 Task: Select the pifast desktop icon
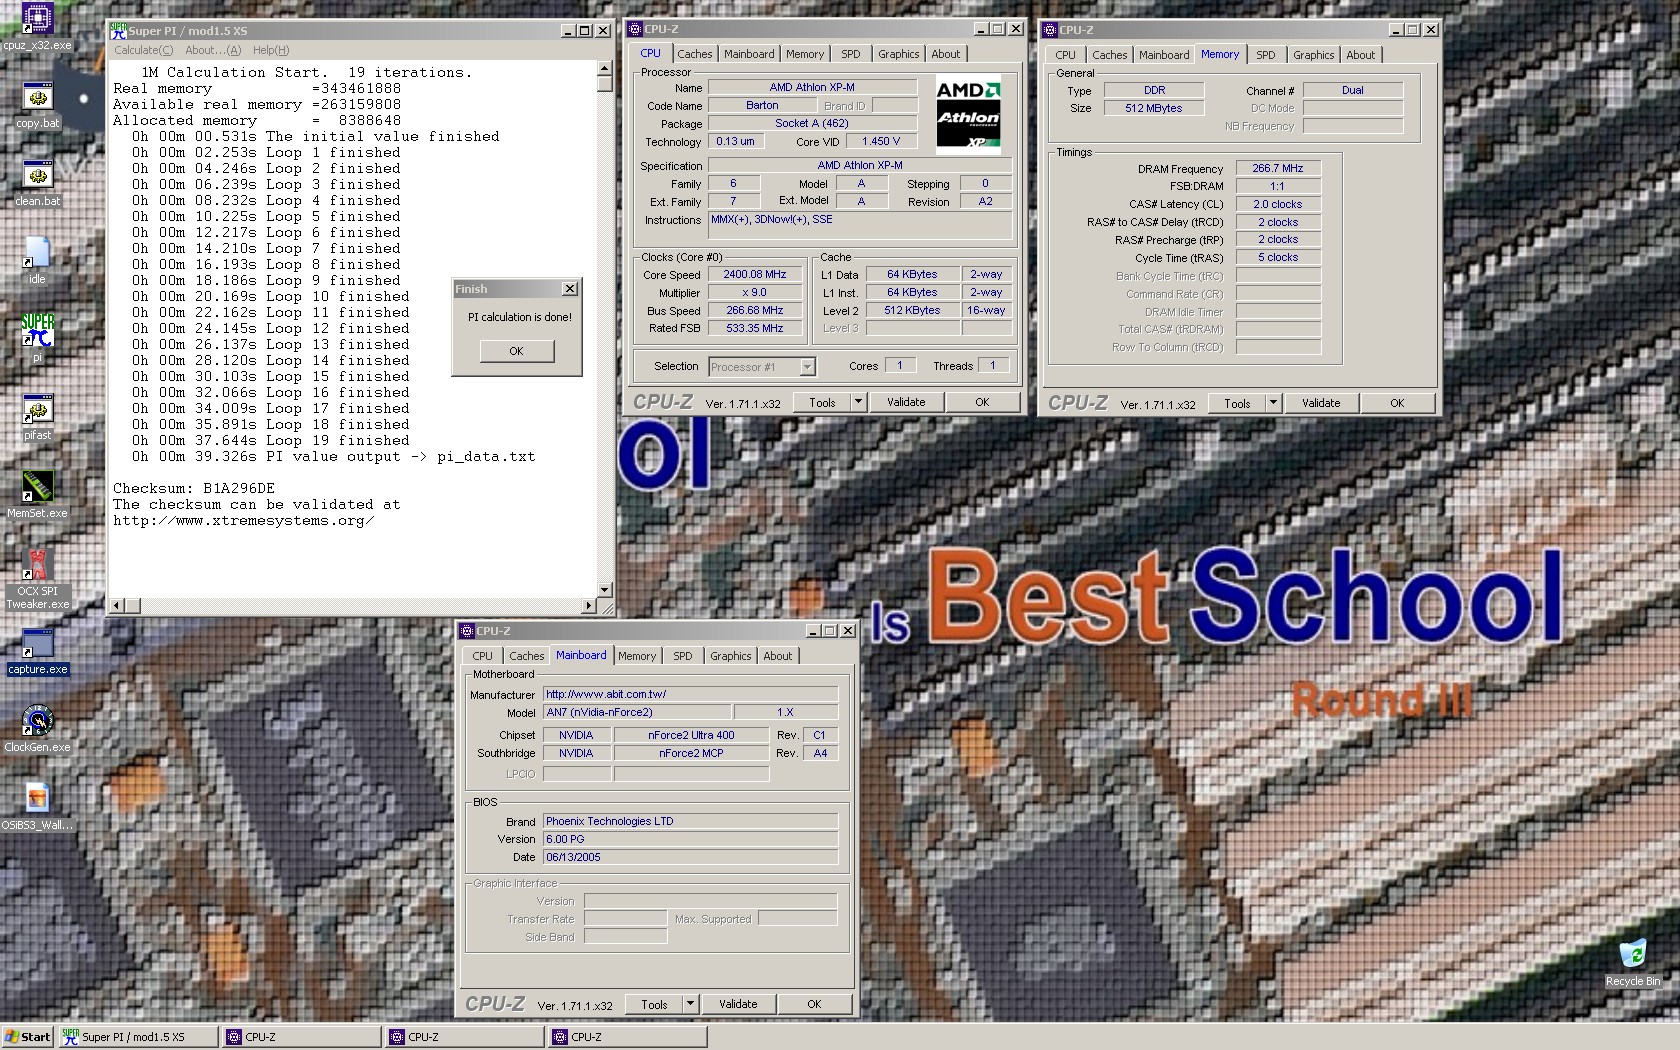[37, 417]
